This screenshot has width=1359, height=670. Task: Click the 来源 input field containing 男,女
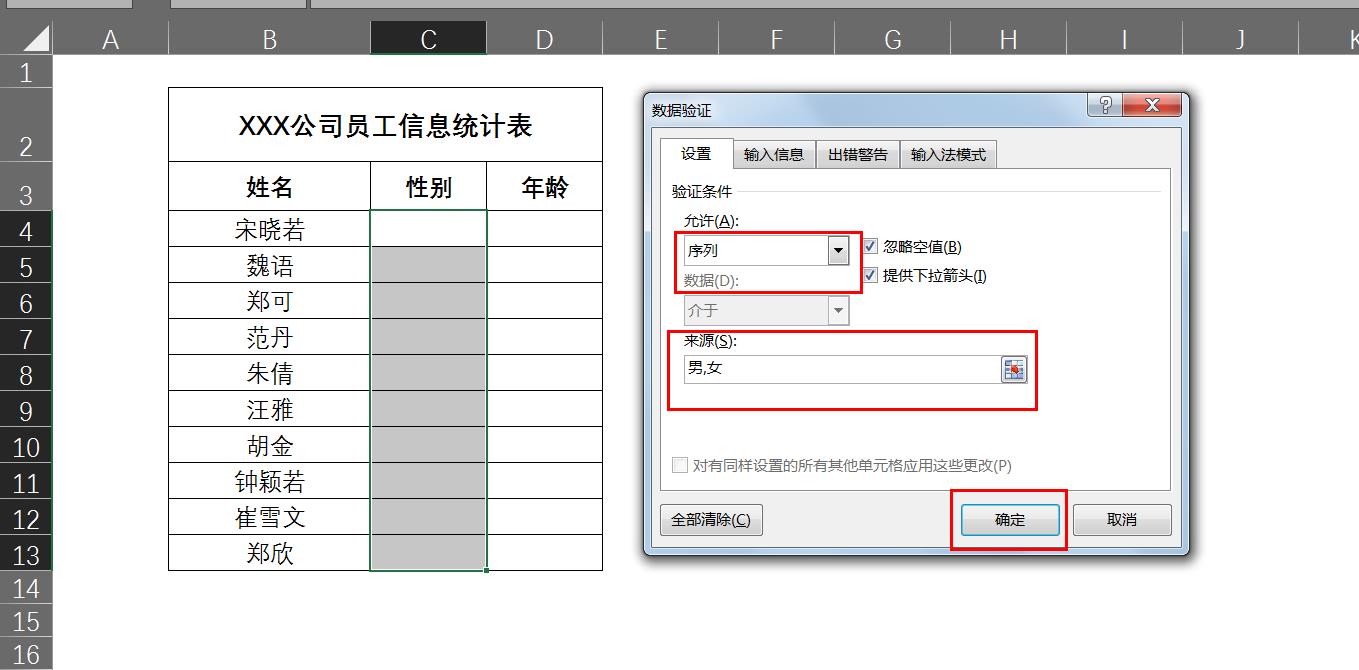tap(842, 369)
